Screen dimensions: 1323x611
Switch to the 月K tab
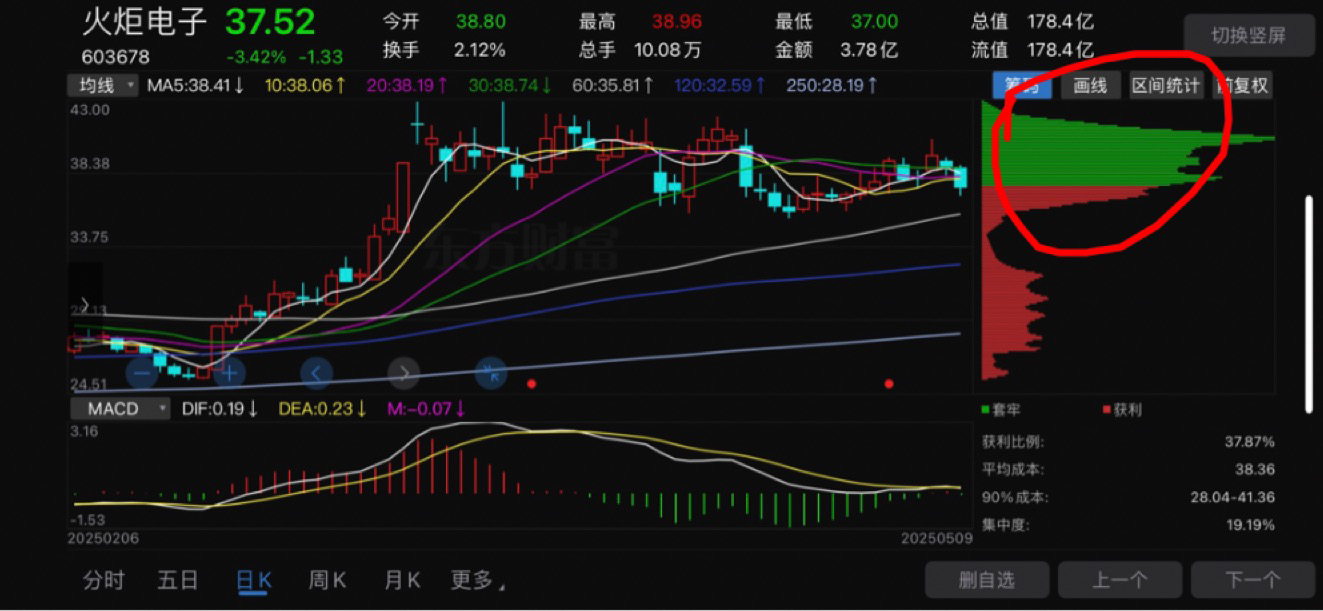click(402, 580)
